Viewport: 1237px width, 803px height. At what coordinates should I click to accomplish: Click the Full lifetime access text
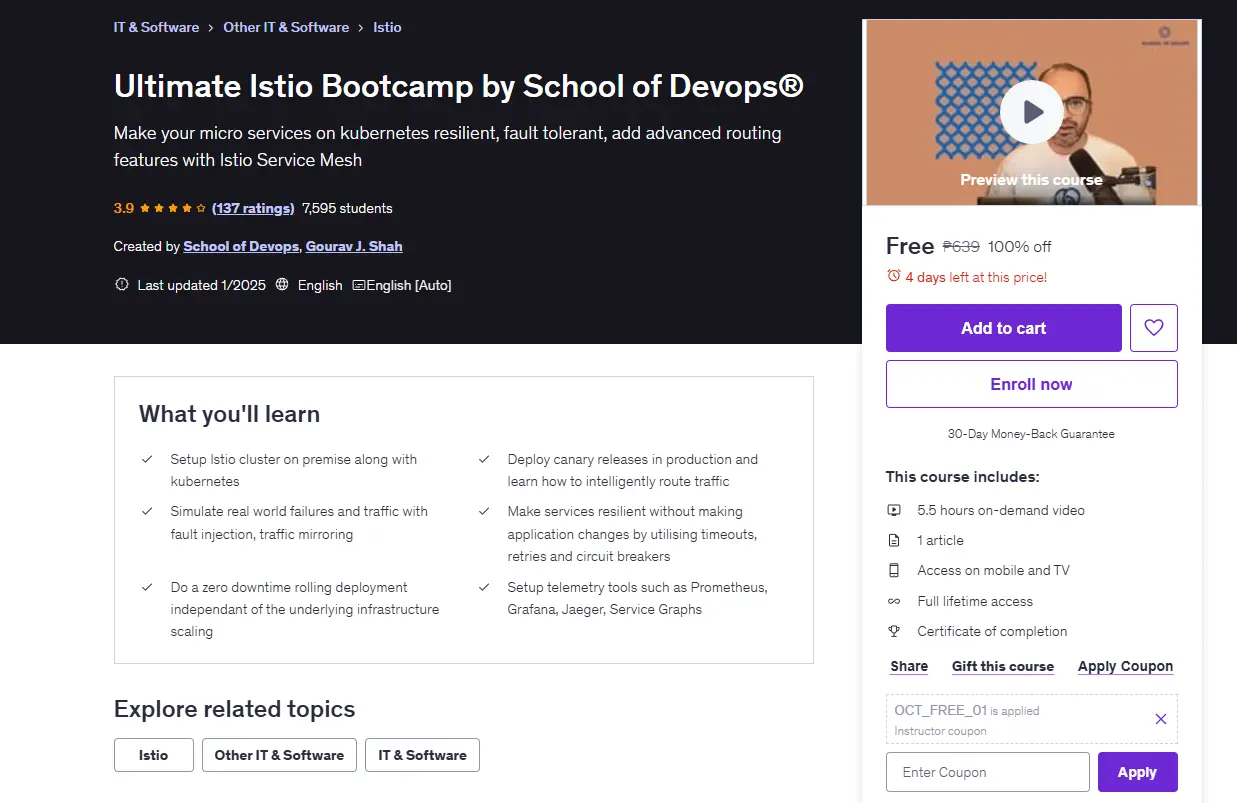tap(975, 601)
